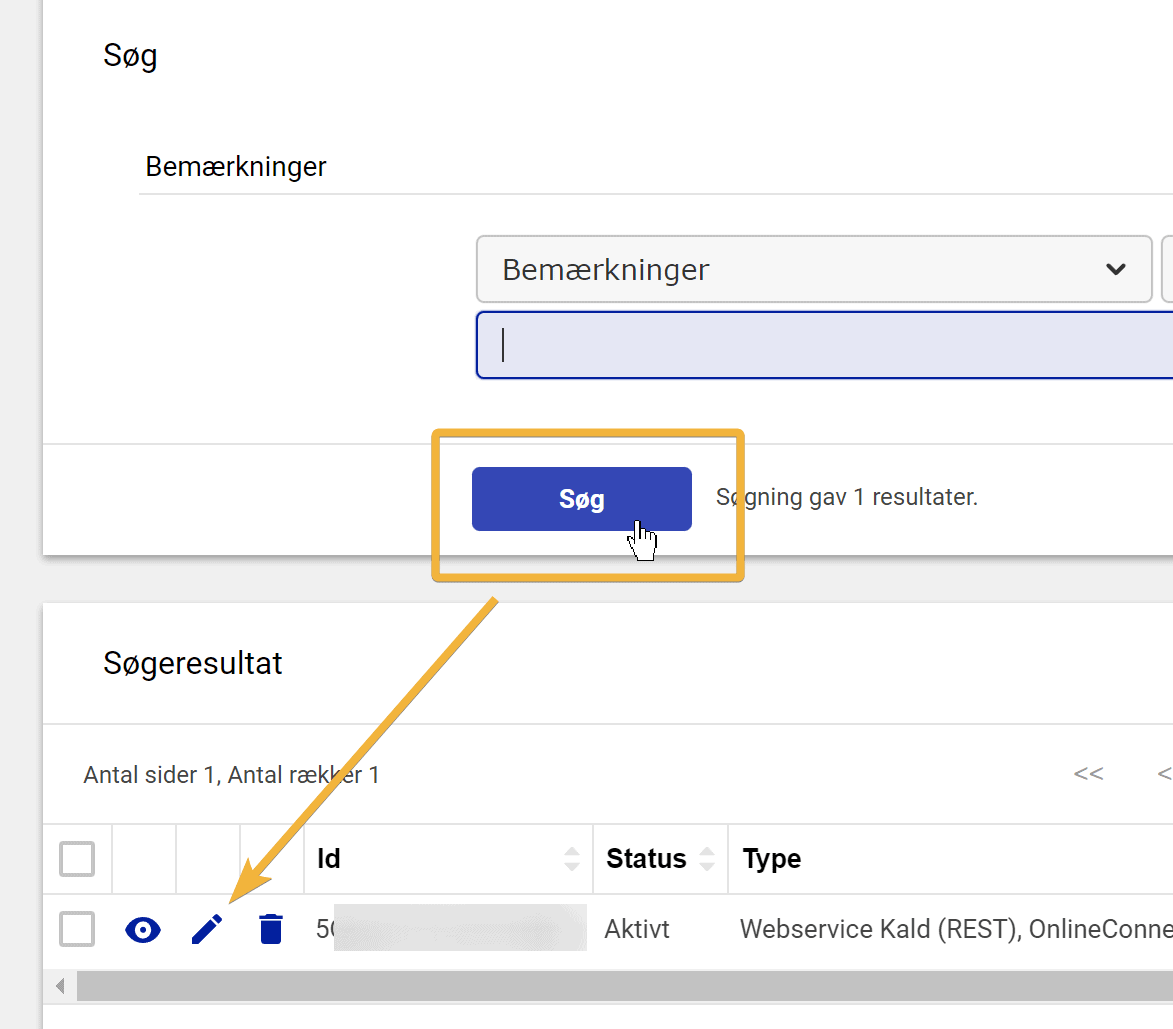Click the Status column header
This screenshot has width=1173, height=1029.
(661, 858)
